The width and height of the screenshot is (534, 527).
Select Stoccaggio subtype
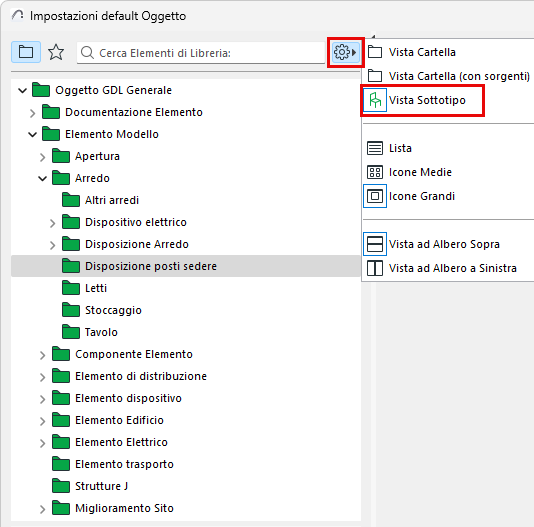113,310
